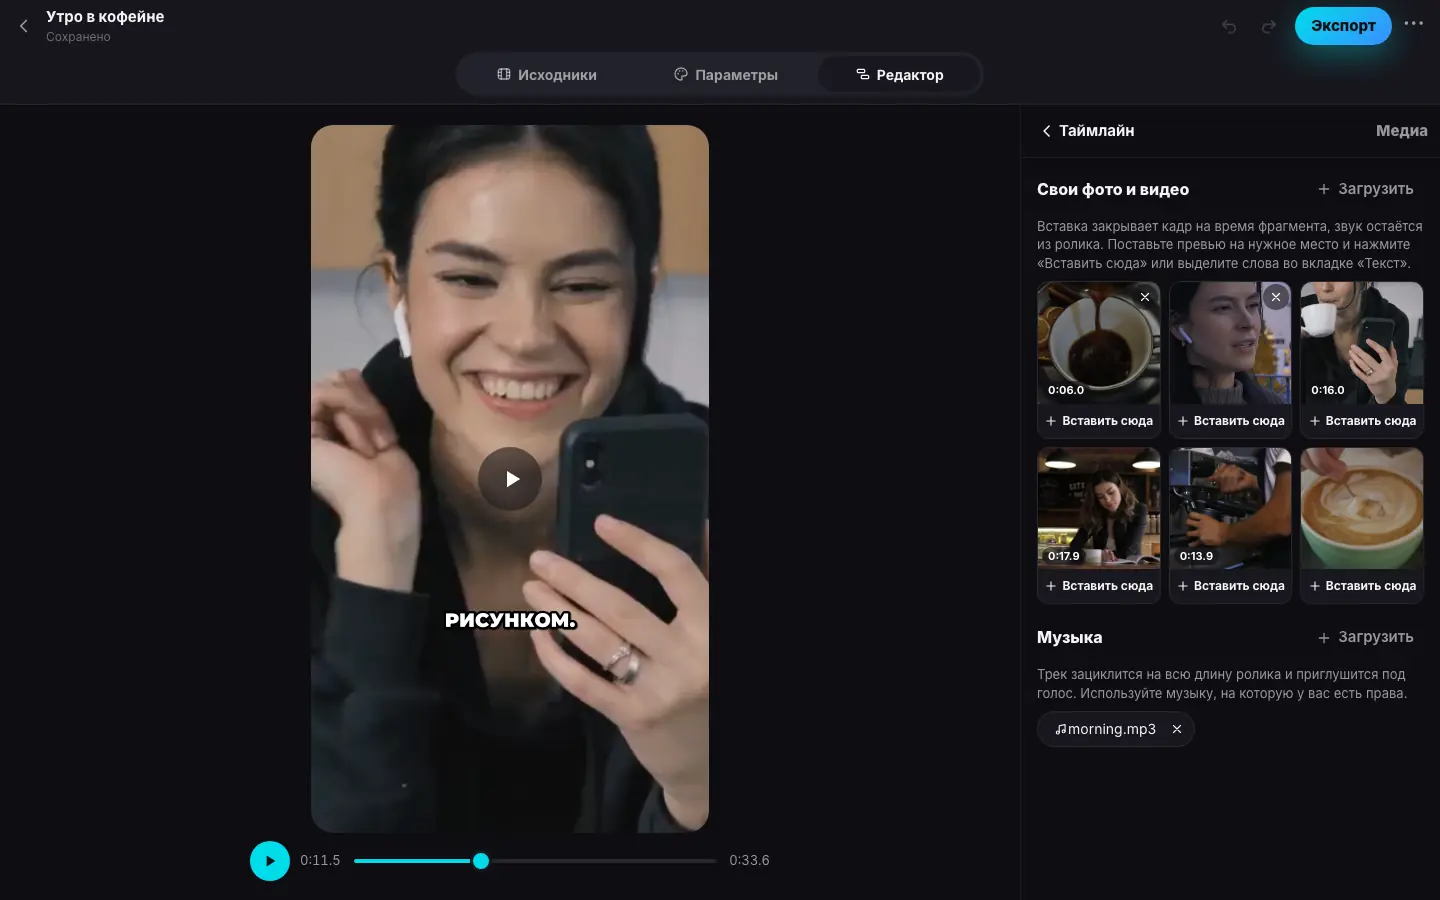Insert the 0:13.9 espresso machine clip here

click(1230, 586)
